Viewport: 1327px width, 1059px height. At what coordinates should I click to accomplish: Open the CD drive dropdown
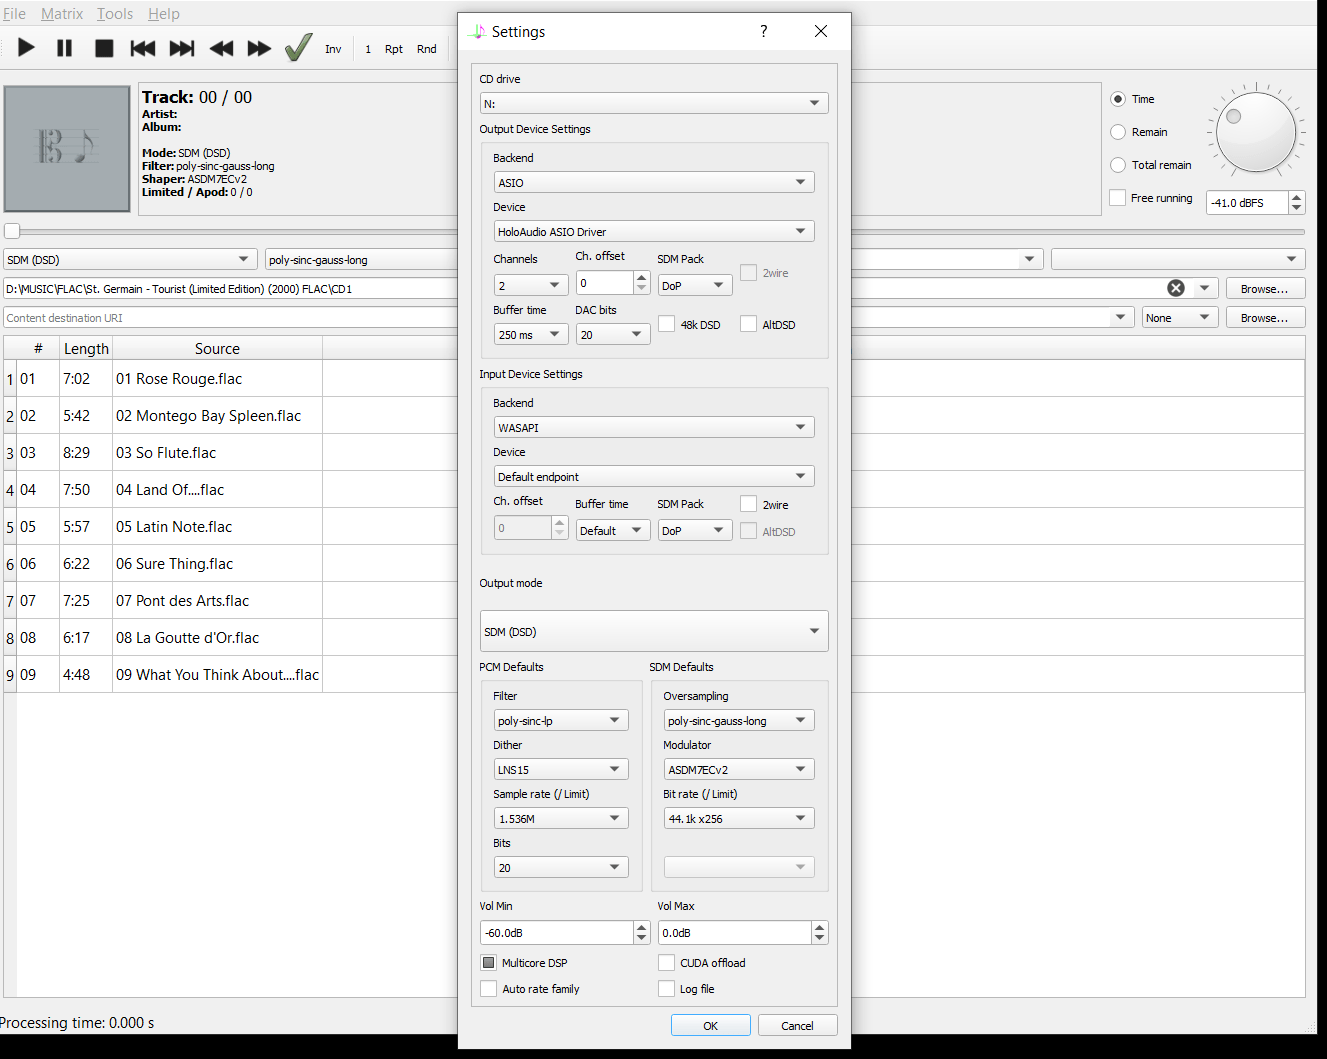point(654,103)
